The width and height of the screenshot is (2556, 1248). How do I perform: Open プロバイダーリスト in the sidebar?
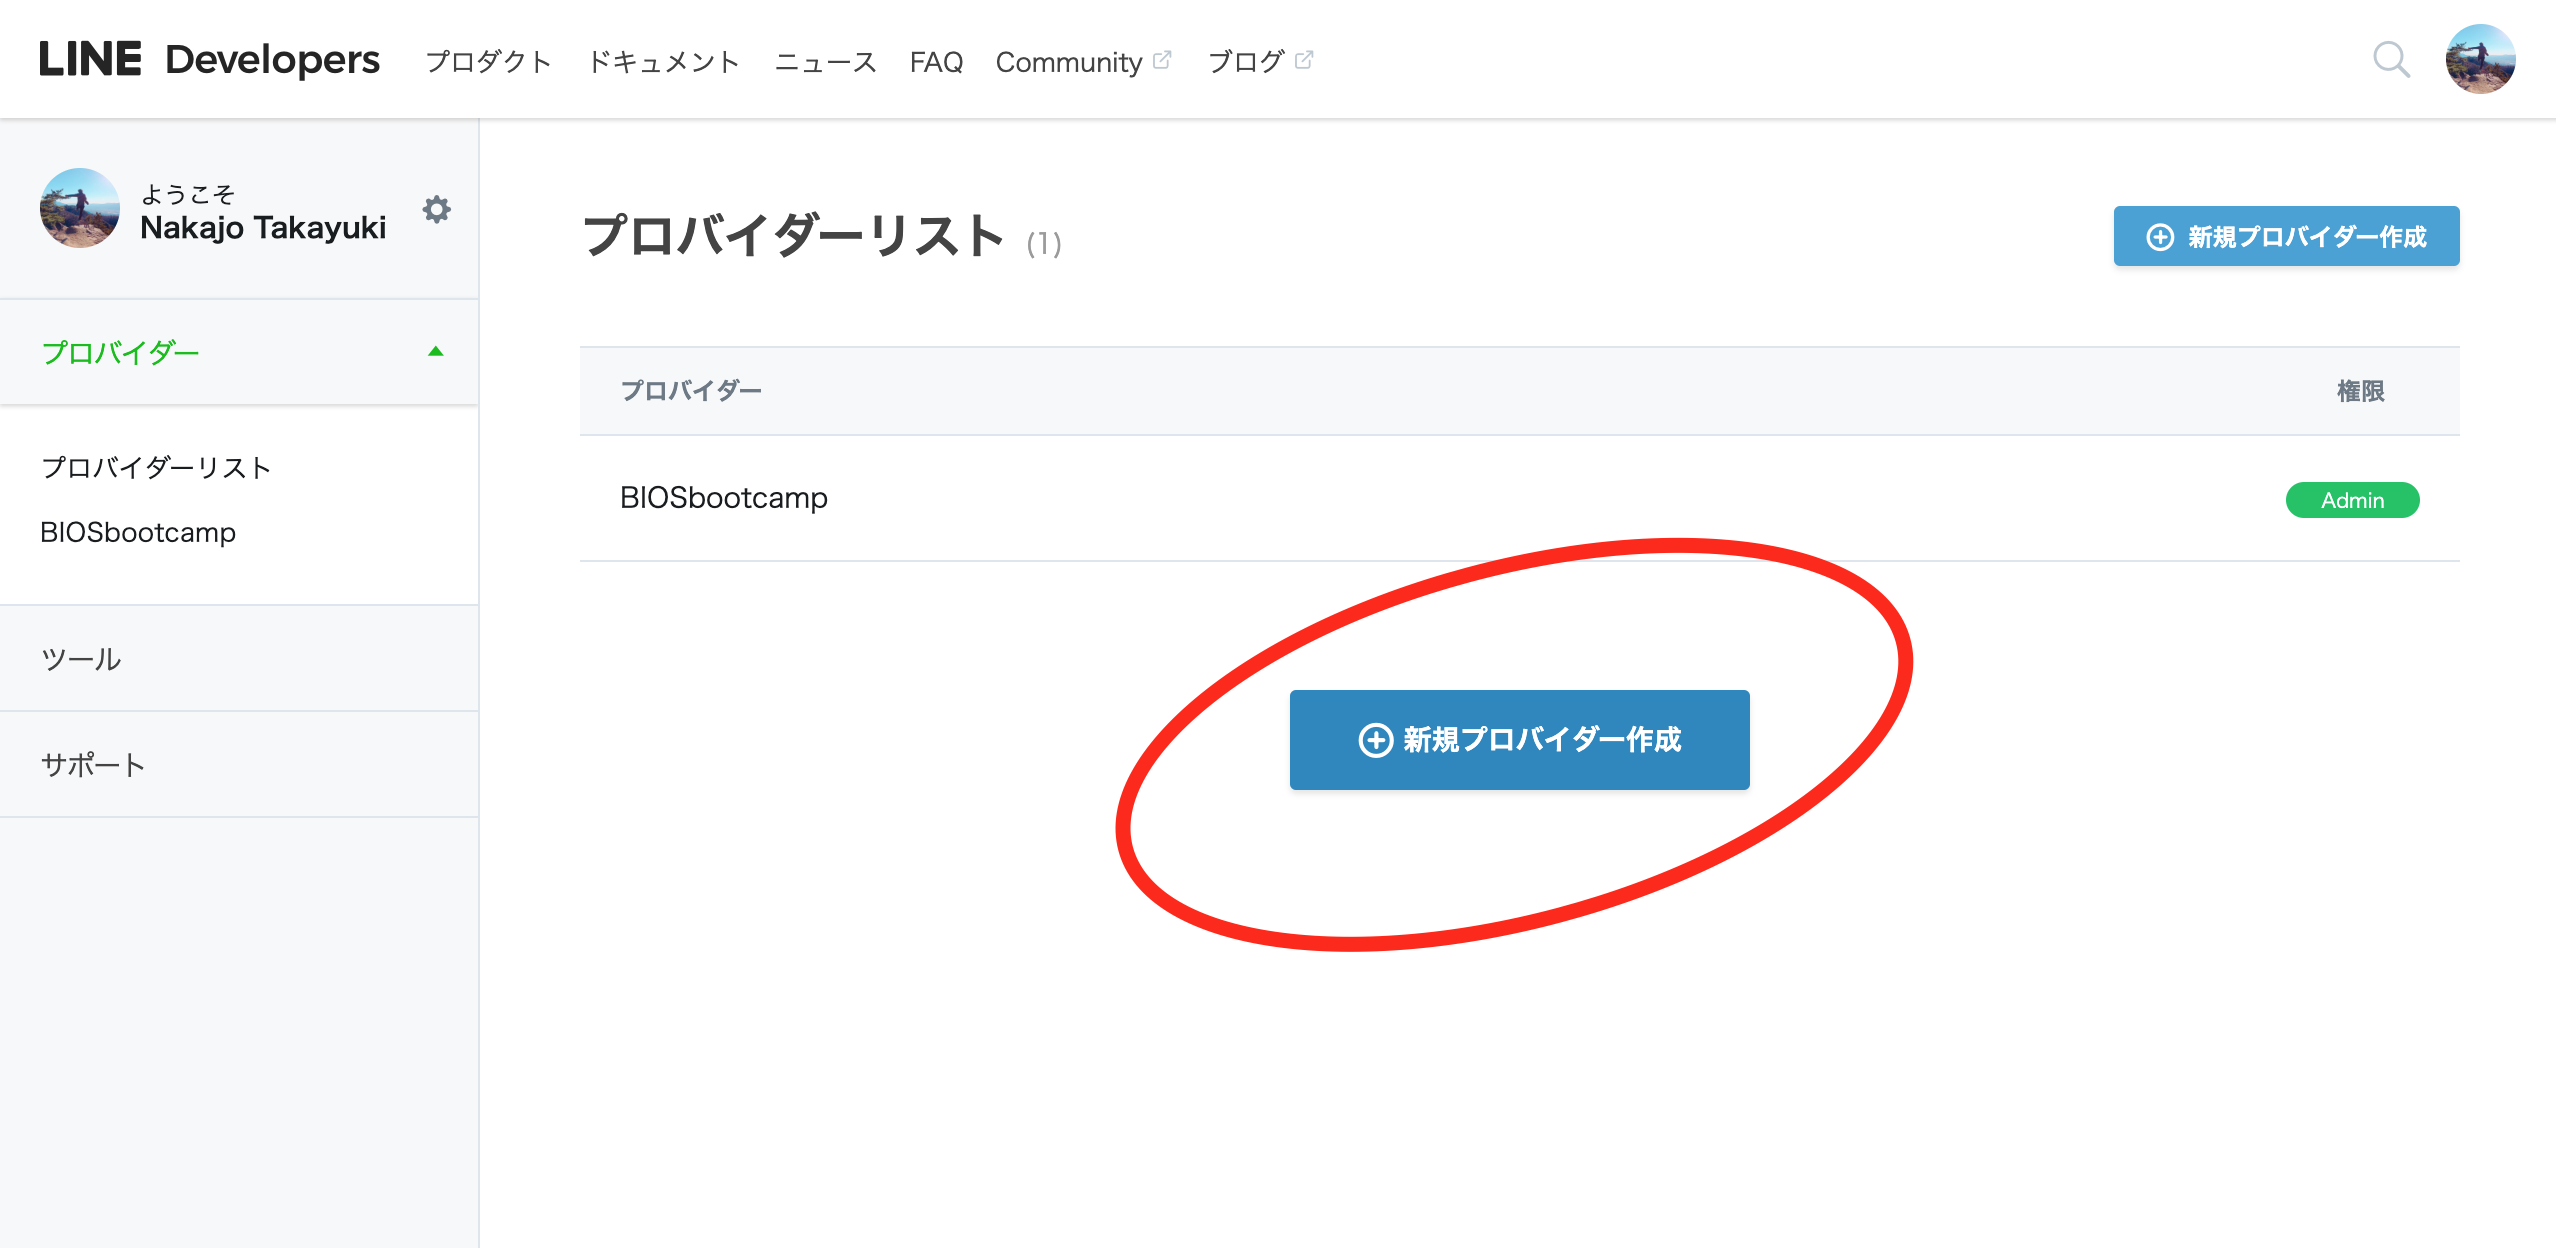point(156,467)
